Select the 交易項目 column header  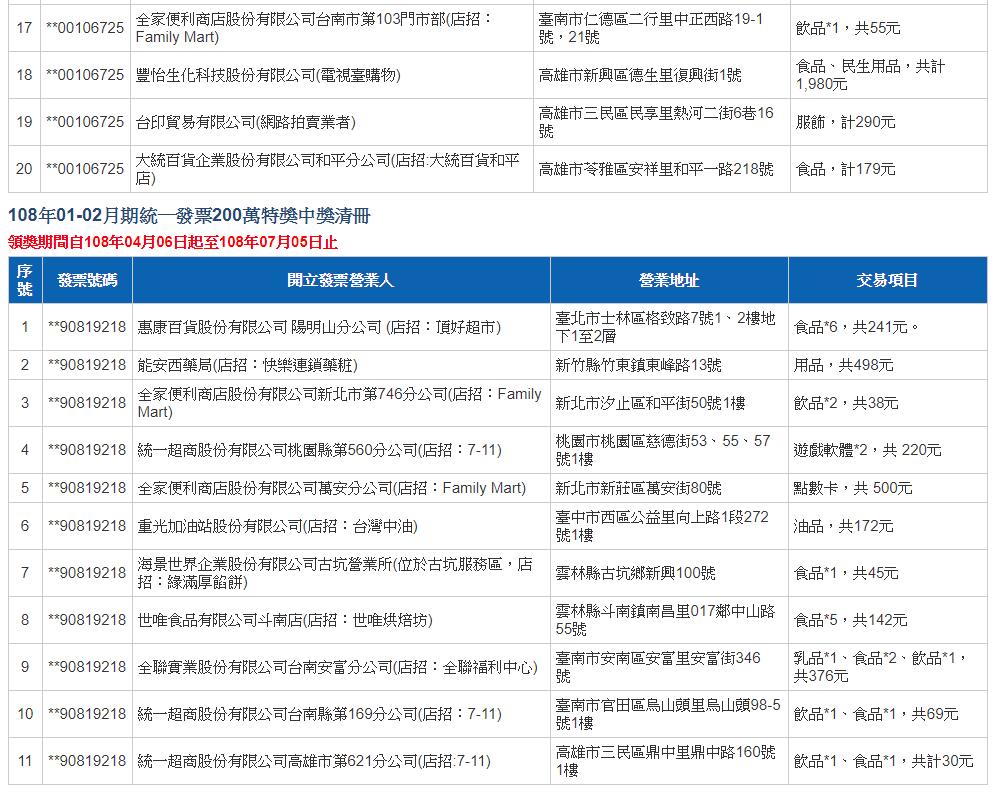tap(887, 280)
